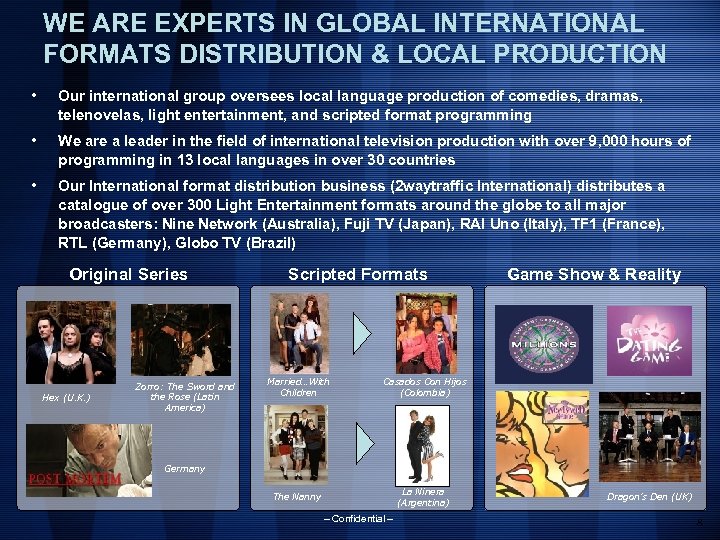This screenshot has width=720, height=540.
Task: Click the 'La Niñera (Argentina)' caption
Action: [423, 497]
